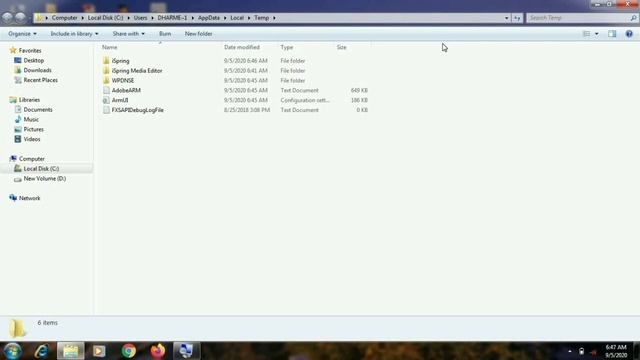This screenshot has height=360, width=640.
Task: Launch Firefox from the taskbar
Action: tap(158, 351)
